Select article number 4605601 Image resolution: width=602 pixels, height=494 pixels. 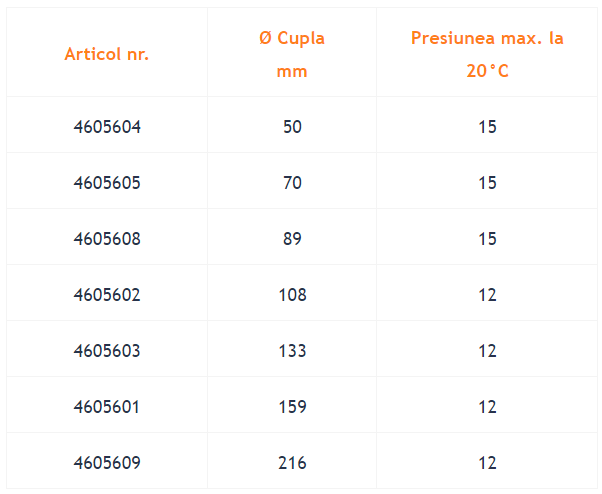(x=107, y=407)
